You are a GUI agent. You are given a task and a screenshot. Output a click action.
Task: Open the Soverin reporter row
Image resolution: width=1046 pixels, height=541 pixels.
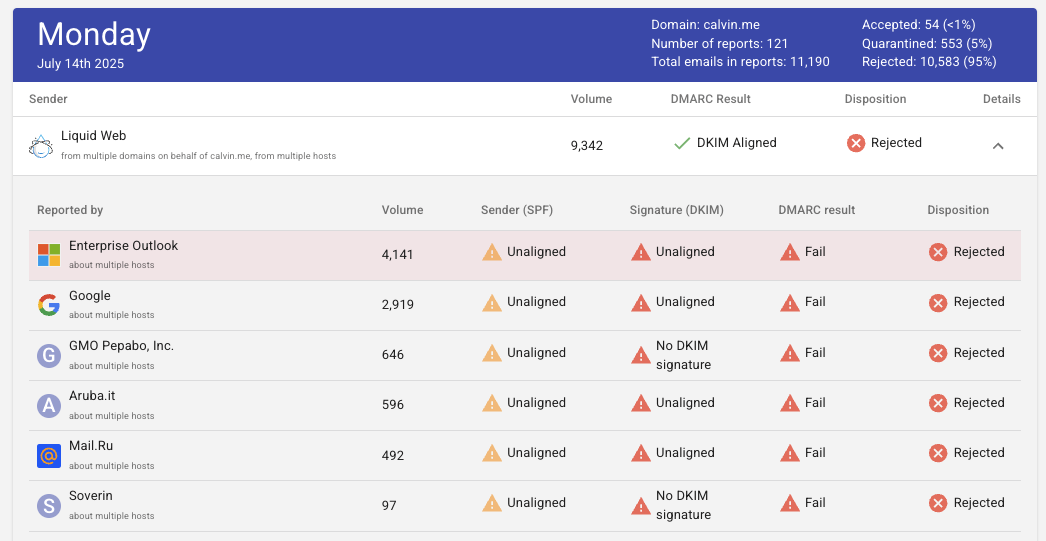point(524,506)
